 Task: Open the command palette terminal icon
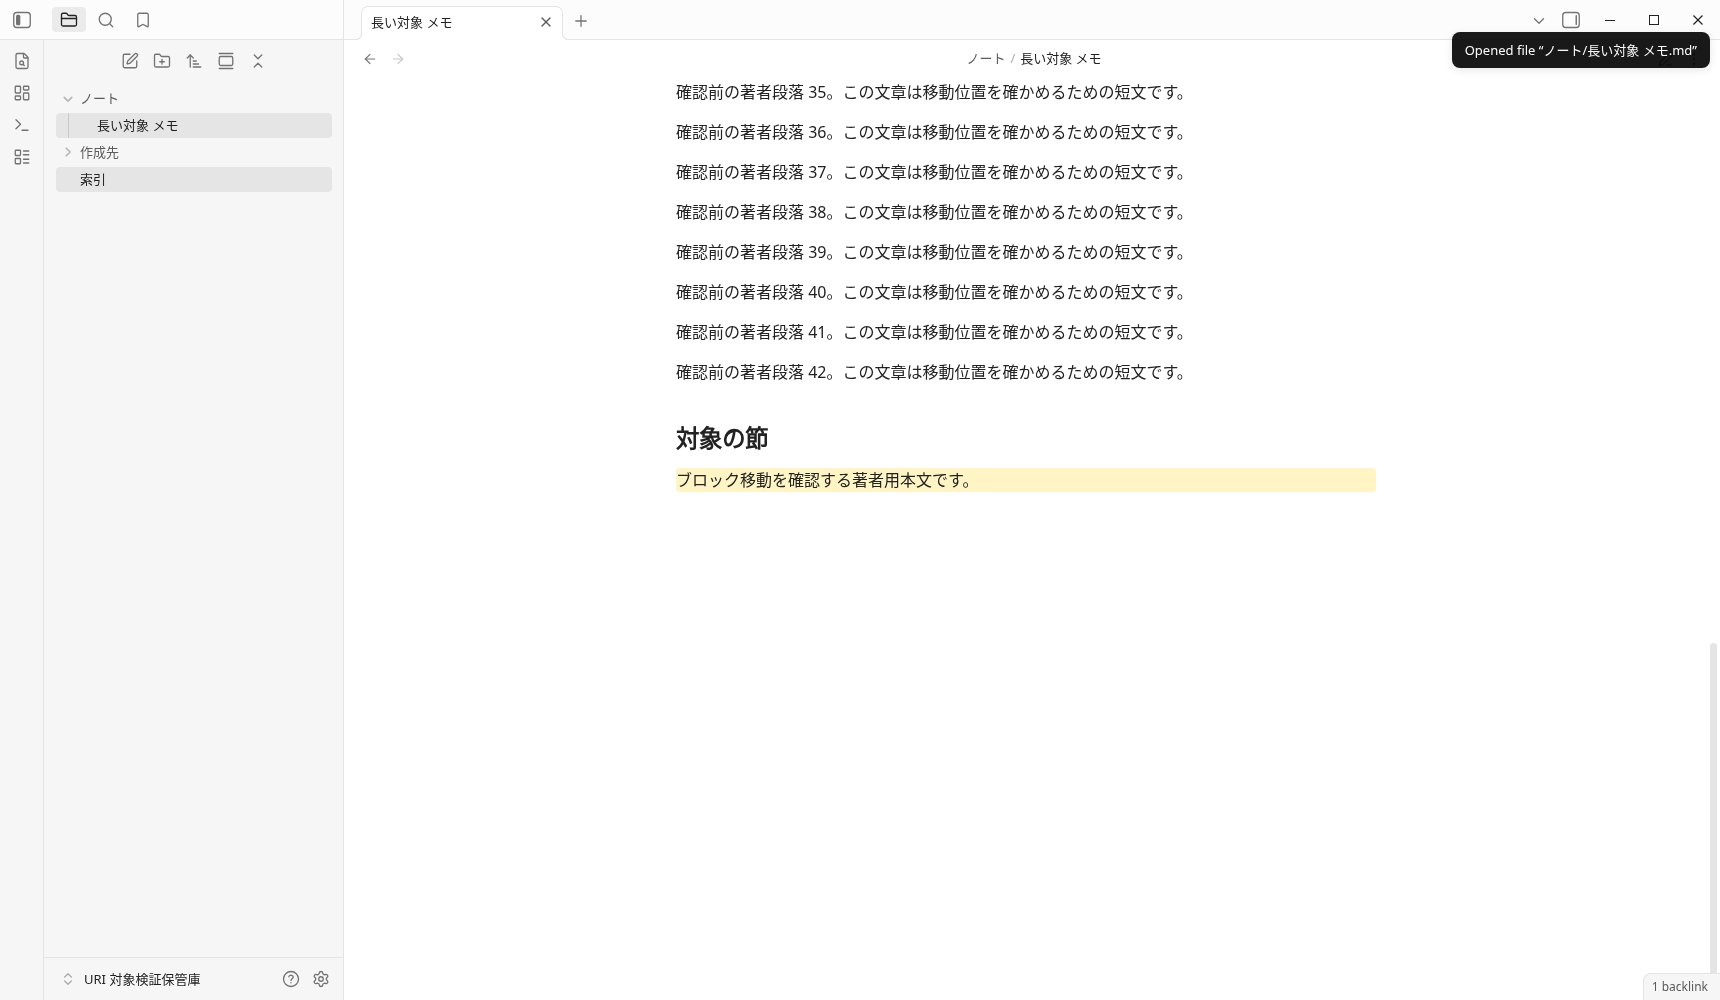22,125
